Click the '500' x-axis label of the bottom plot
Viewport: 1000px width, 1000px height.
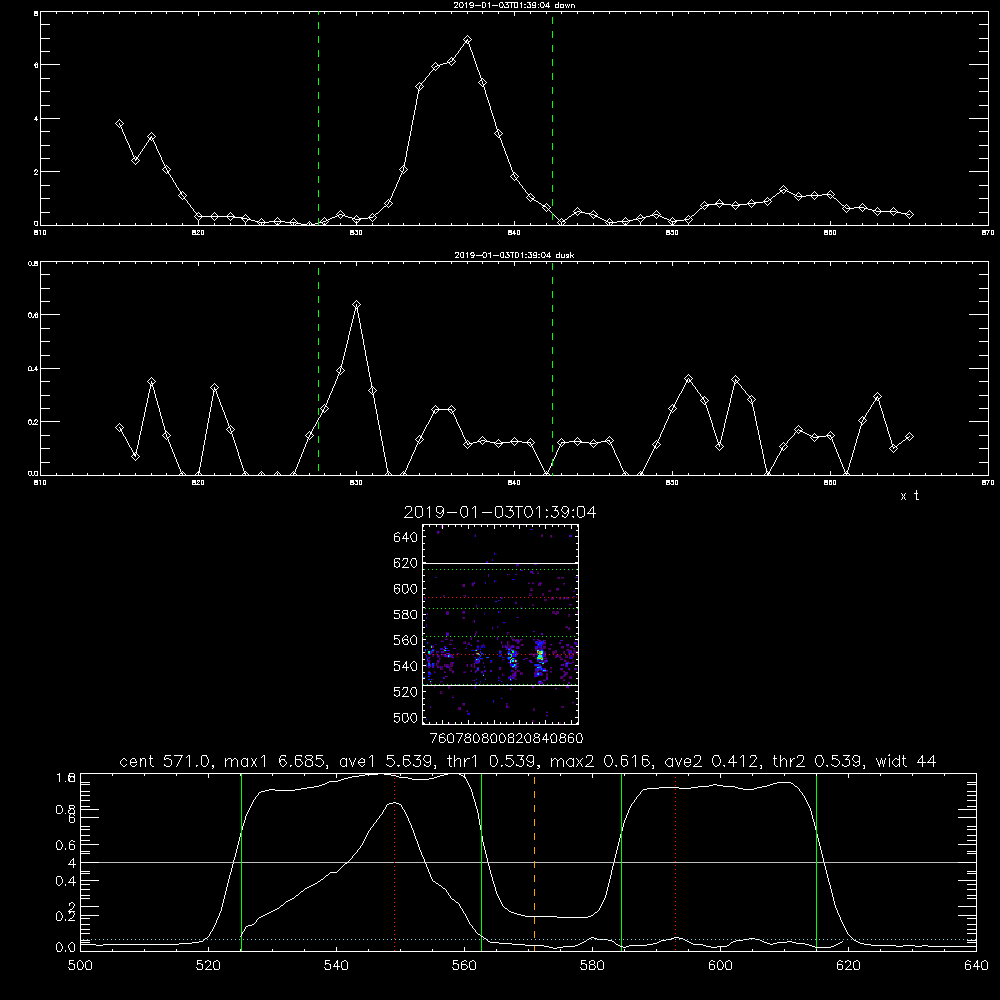[x=80, y=966]
